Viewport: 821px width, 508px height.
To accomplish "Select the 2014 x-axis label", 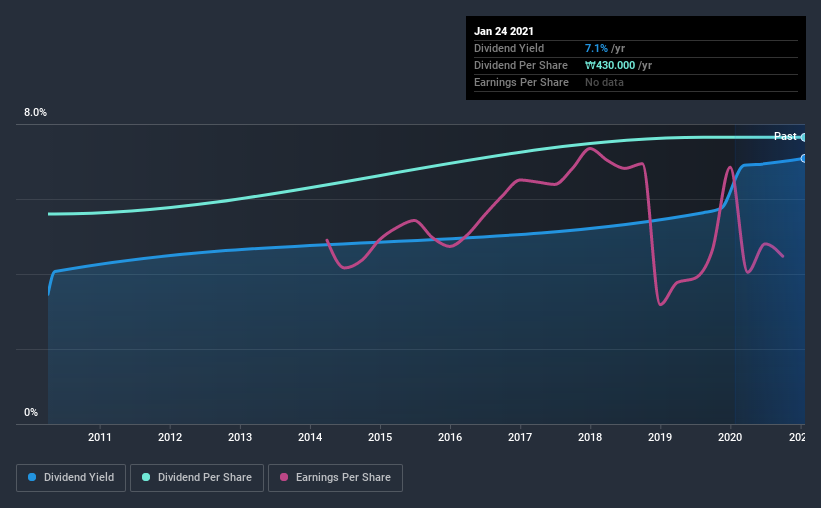I will (310, 437).
